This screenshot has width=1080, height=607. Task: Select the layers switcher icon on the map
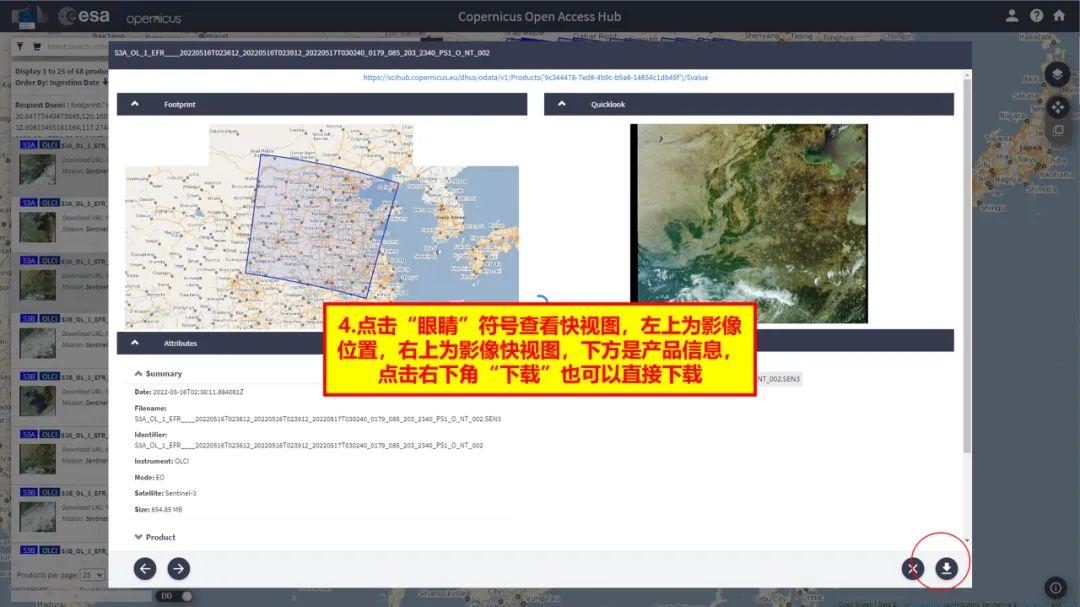pos(1057,74)
